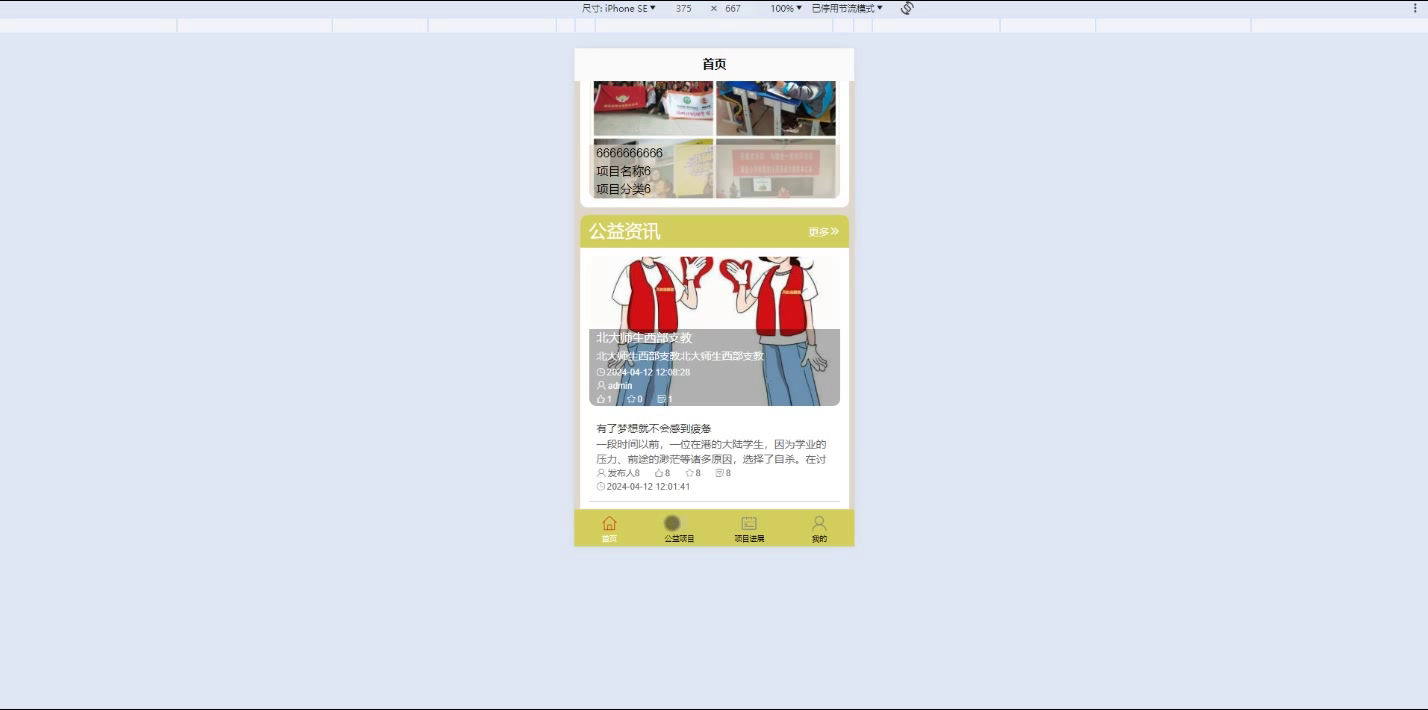This screenshot has height=710, width=1428.
Task: Click the star icon on 有了梦想 article row
Action: [689, 473]
